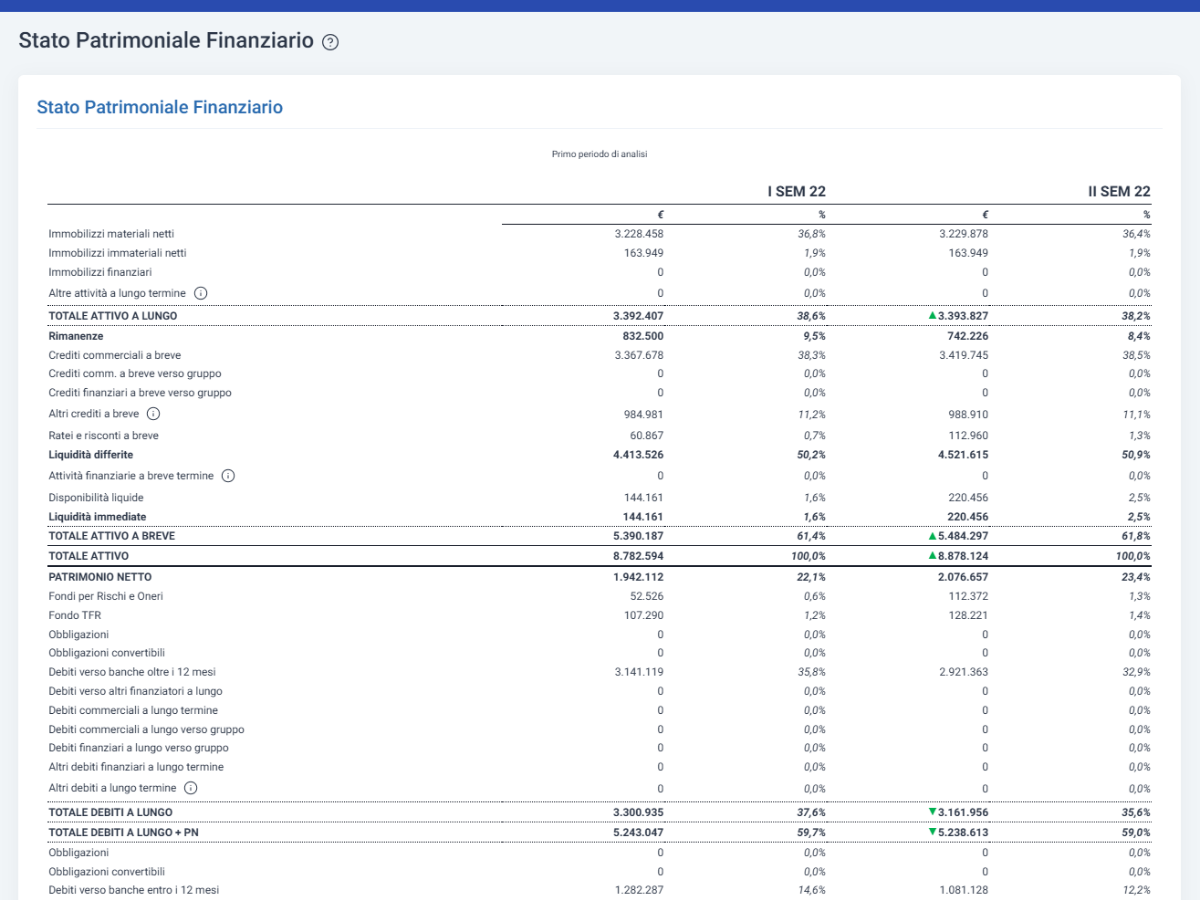Viewport: 1200px width, 900px height.
Task: Click down arrow at TOTALE DEBITI A LUNGO + PN
Action: click(932, 832)
